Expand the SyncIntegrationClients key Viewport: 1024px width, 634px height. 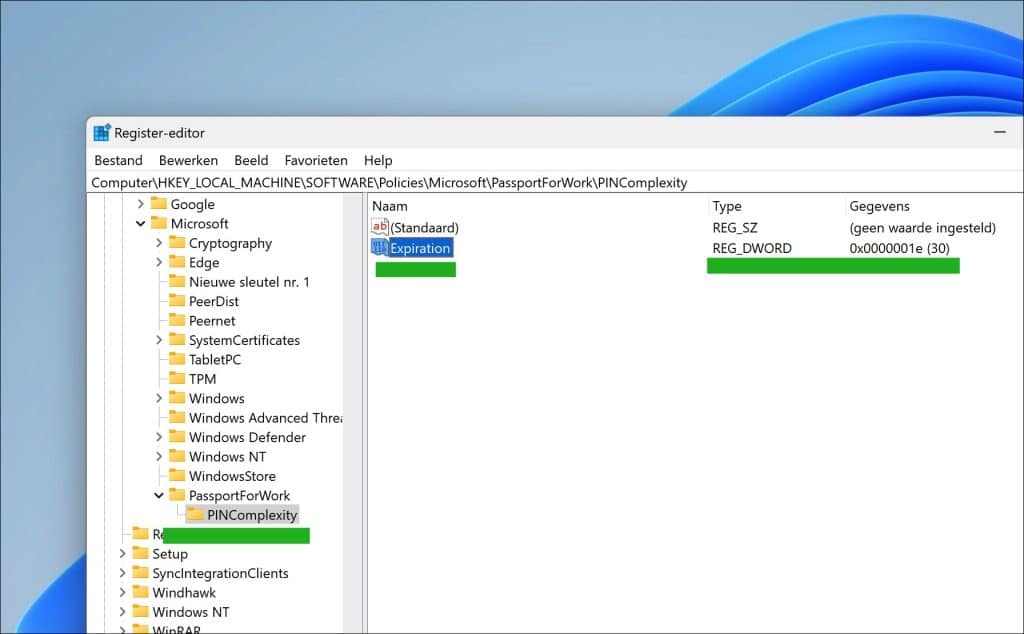coord(122,573)
